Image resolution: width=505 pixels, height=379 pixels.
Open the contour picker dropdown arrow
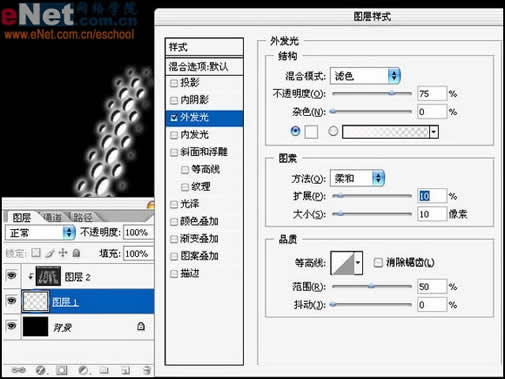pyautogui.click(x=358, y=263)
